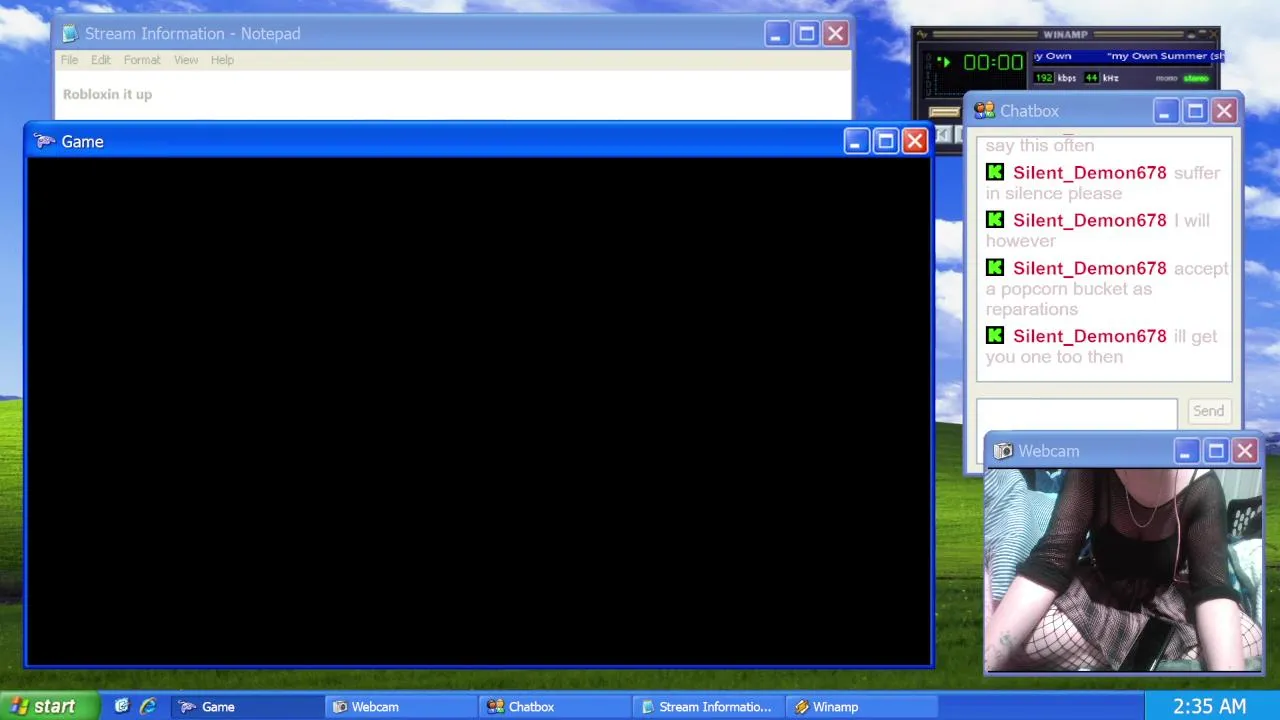Launch Internet Explorer from quick launch
Image resolution: width=1280 pixels, height=720 pixels.
click(x=148, y=706)
